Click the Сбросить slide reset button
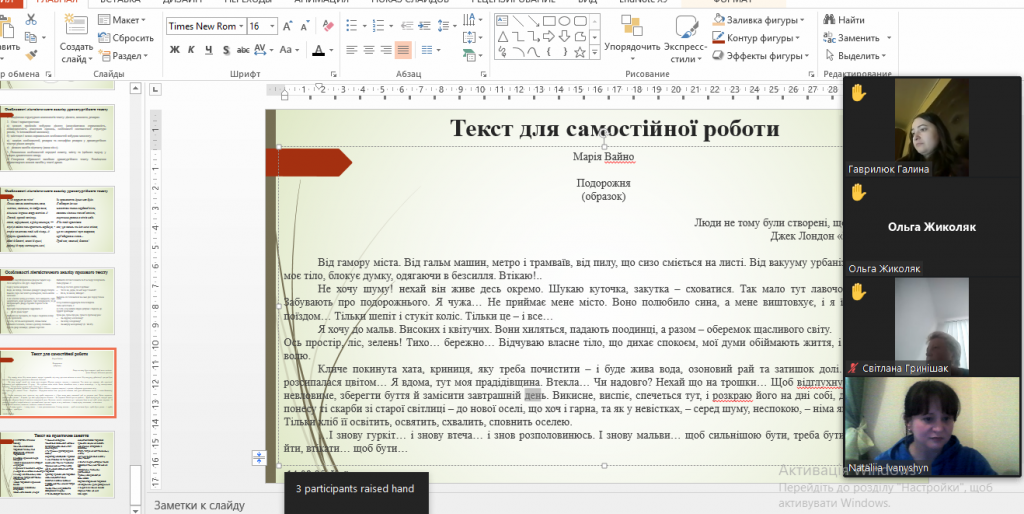 (126, 38)
